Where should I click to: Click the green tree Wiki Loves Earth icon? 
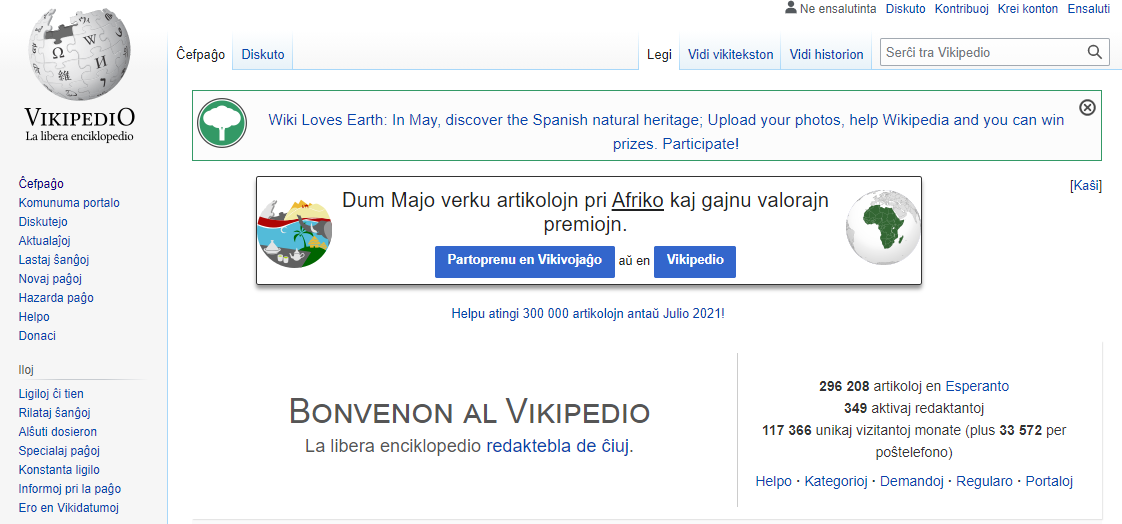click(222, 124)
